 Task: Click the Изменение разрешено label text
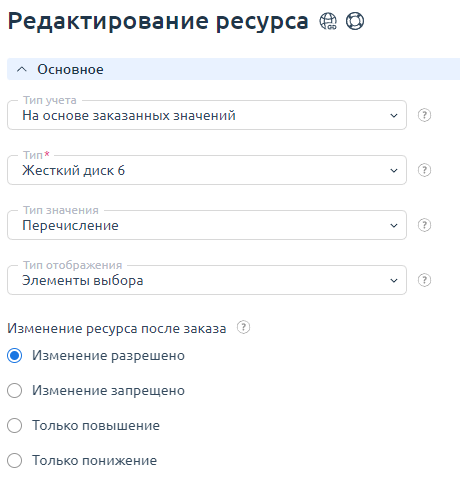pos(108,356)
